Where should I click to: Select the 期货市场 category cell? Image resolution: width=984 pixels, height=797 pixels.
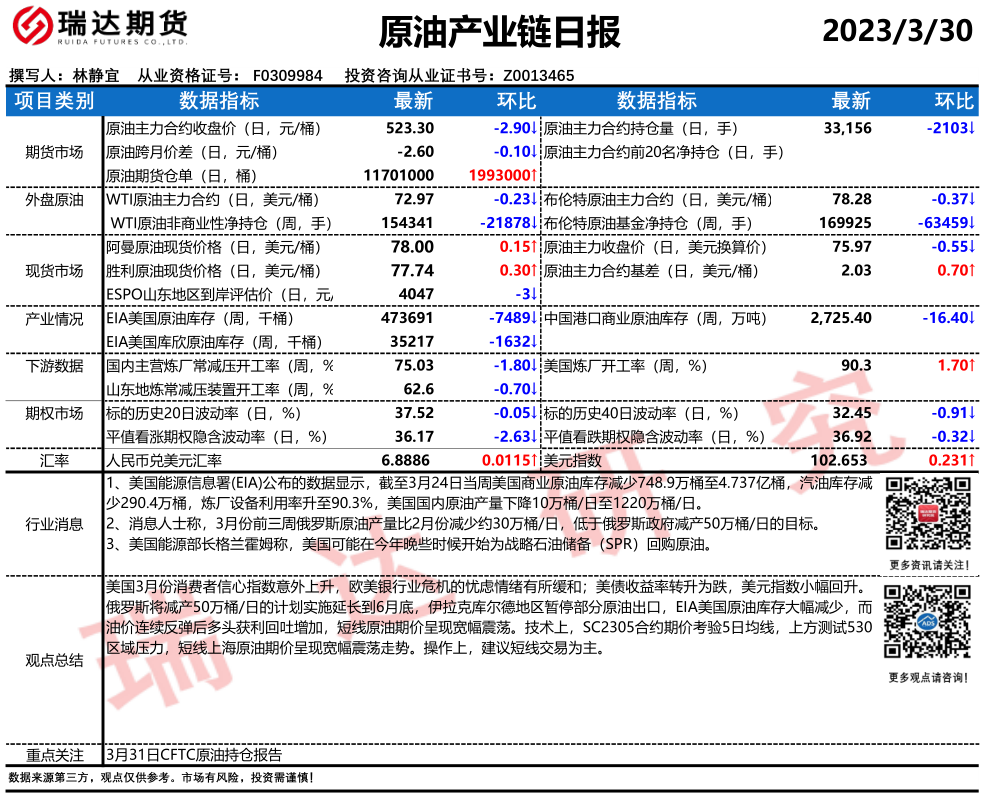click(54, 152)
